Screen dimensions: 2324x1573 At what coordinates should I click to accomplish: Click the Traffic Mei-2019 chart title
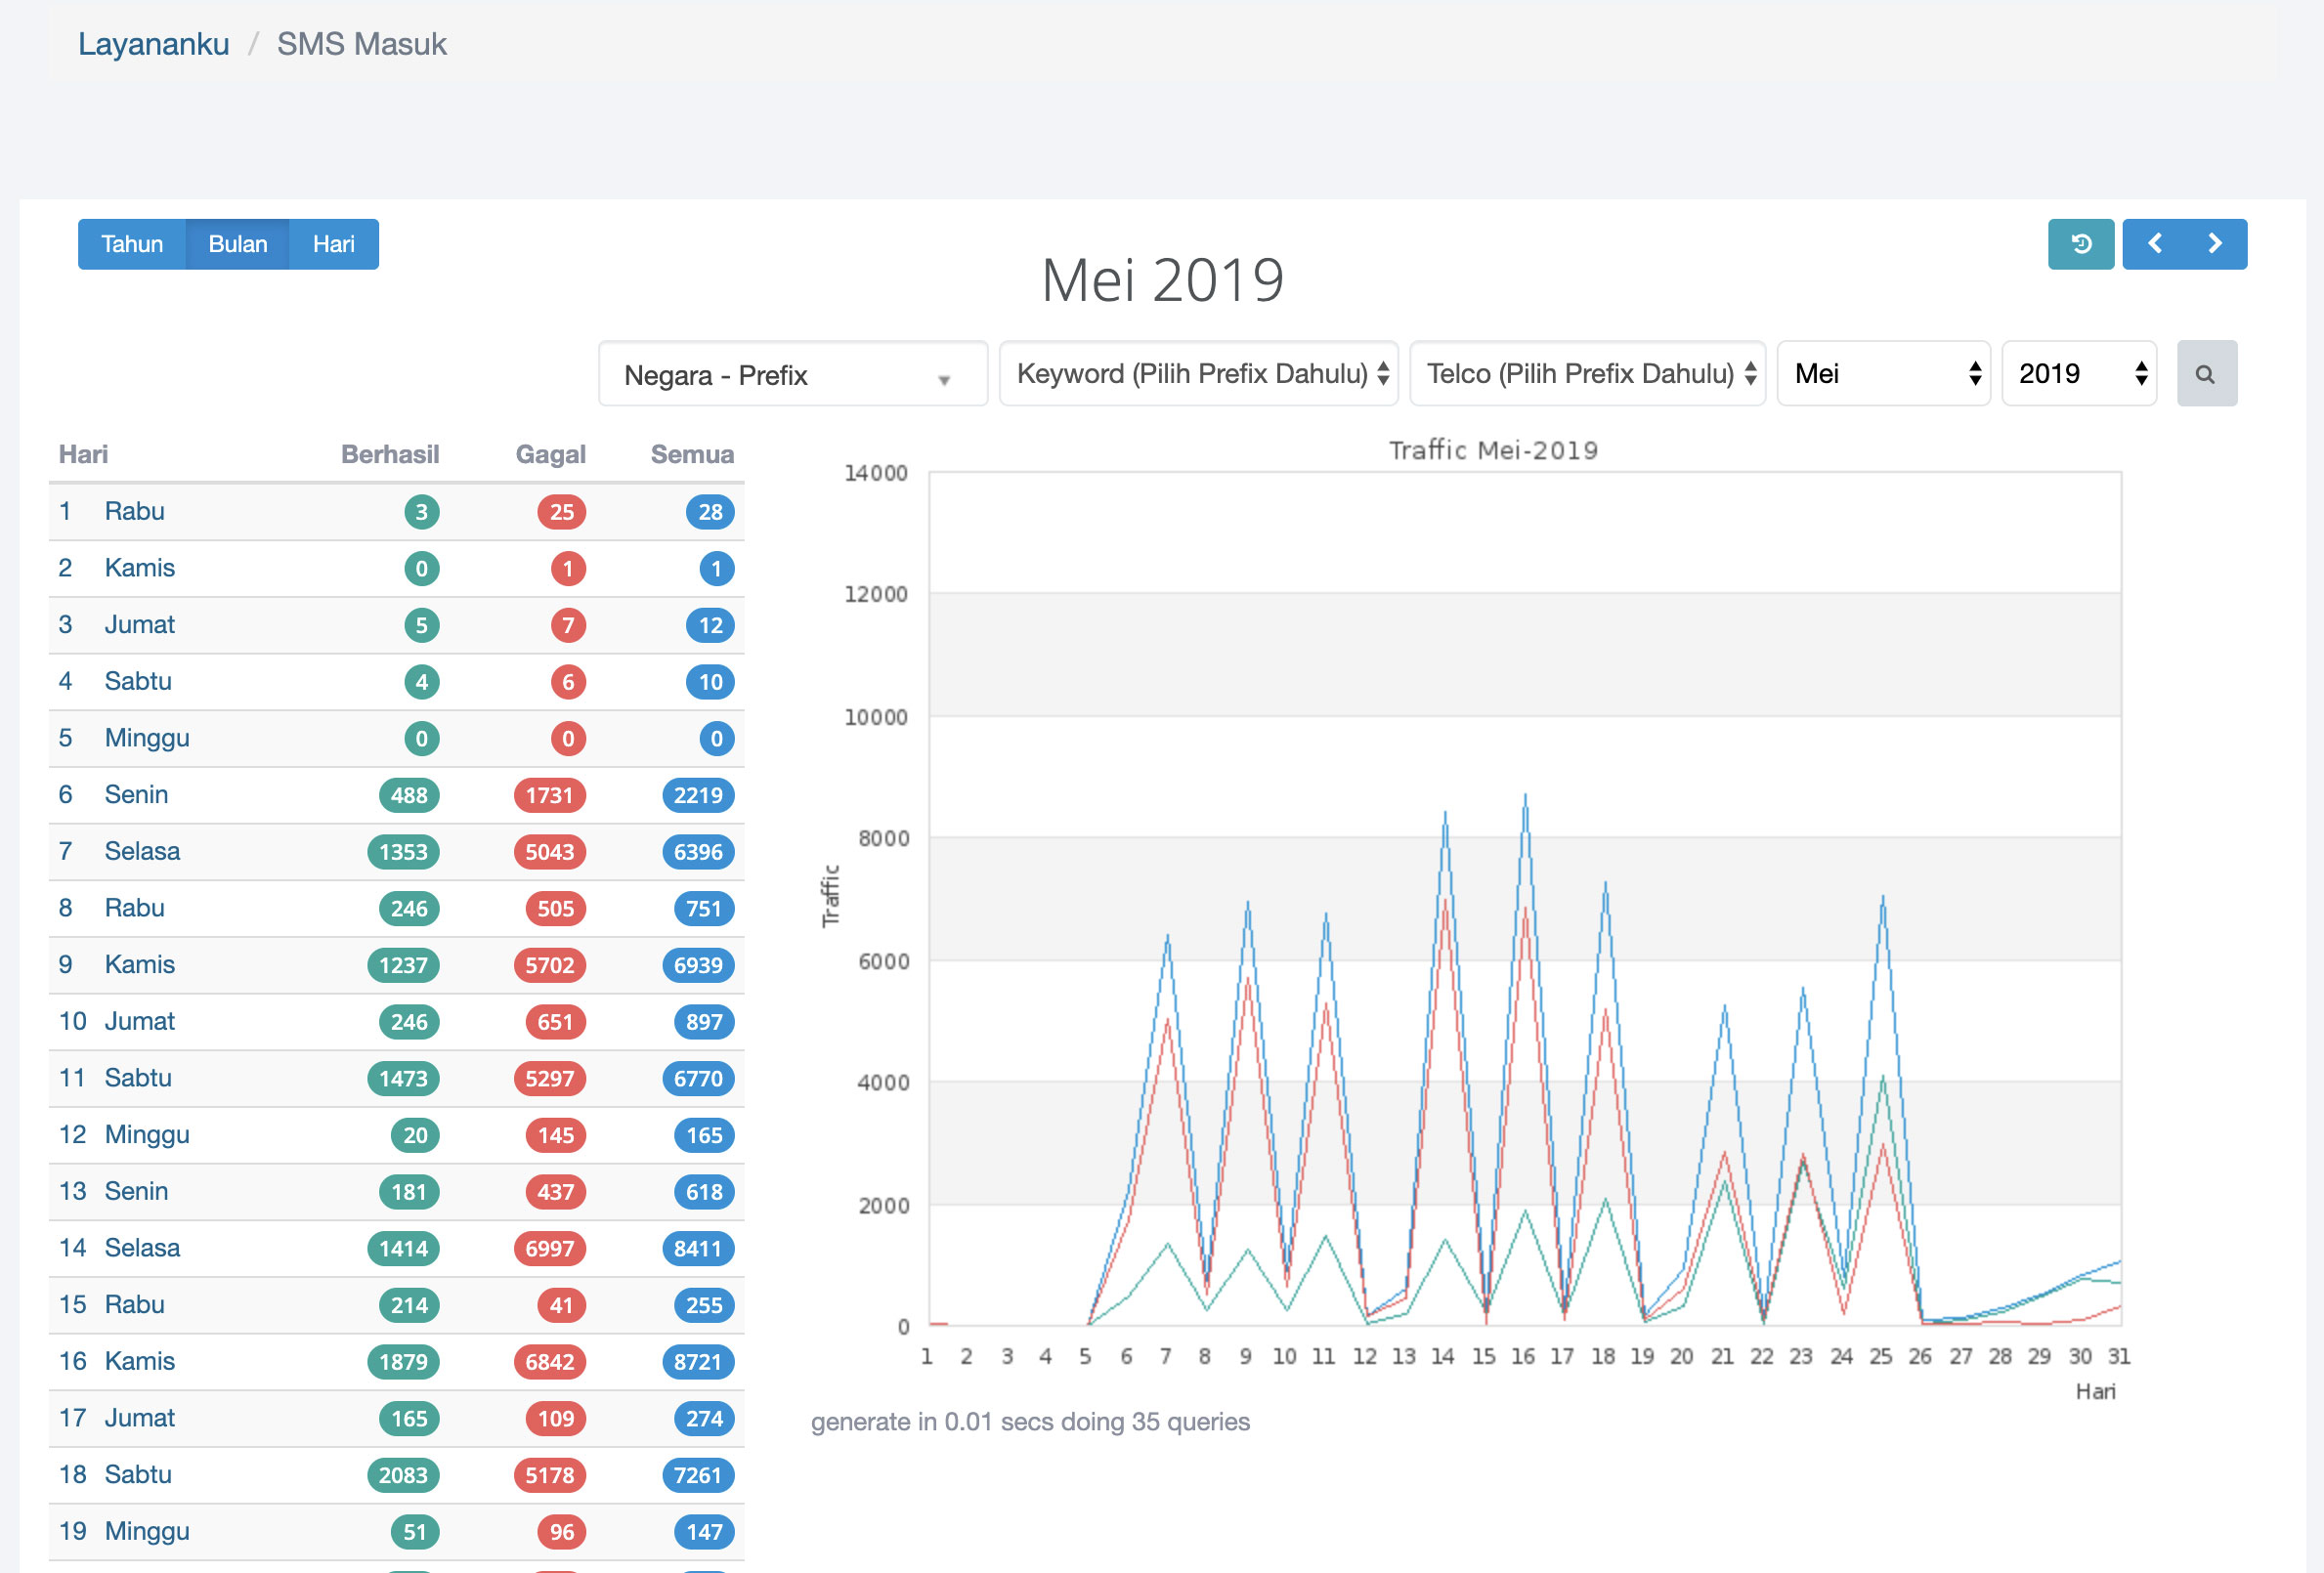coord(1493,451)
